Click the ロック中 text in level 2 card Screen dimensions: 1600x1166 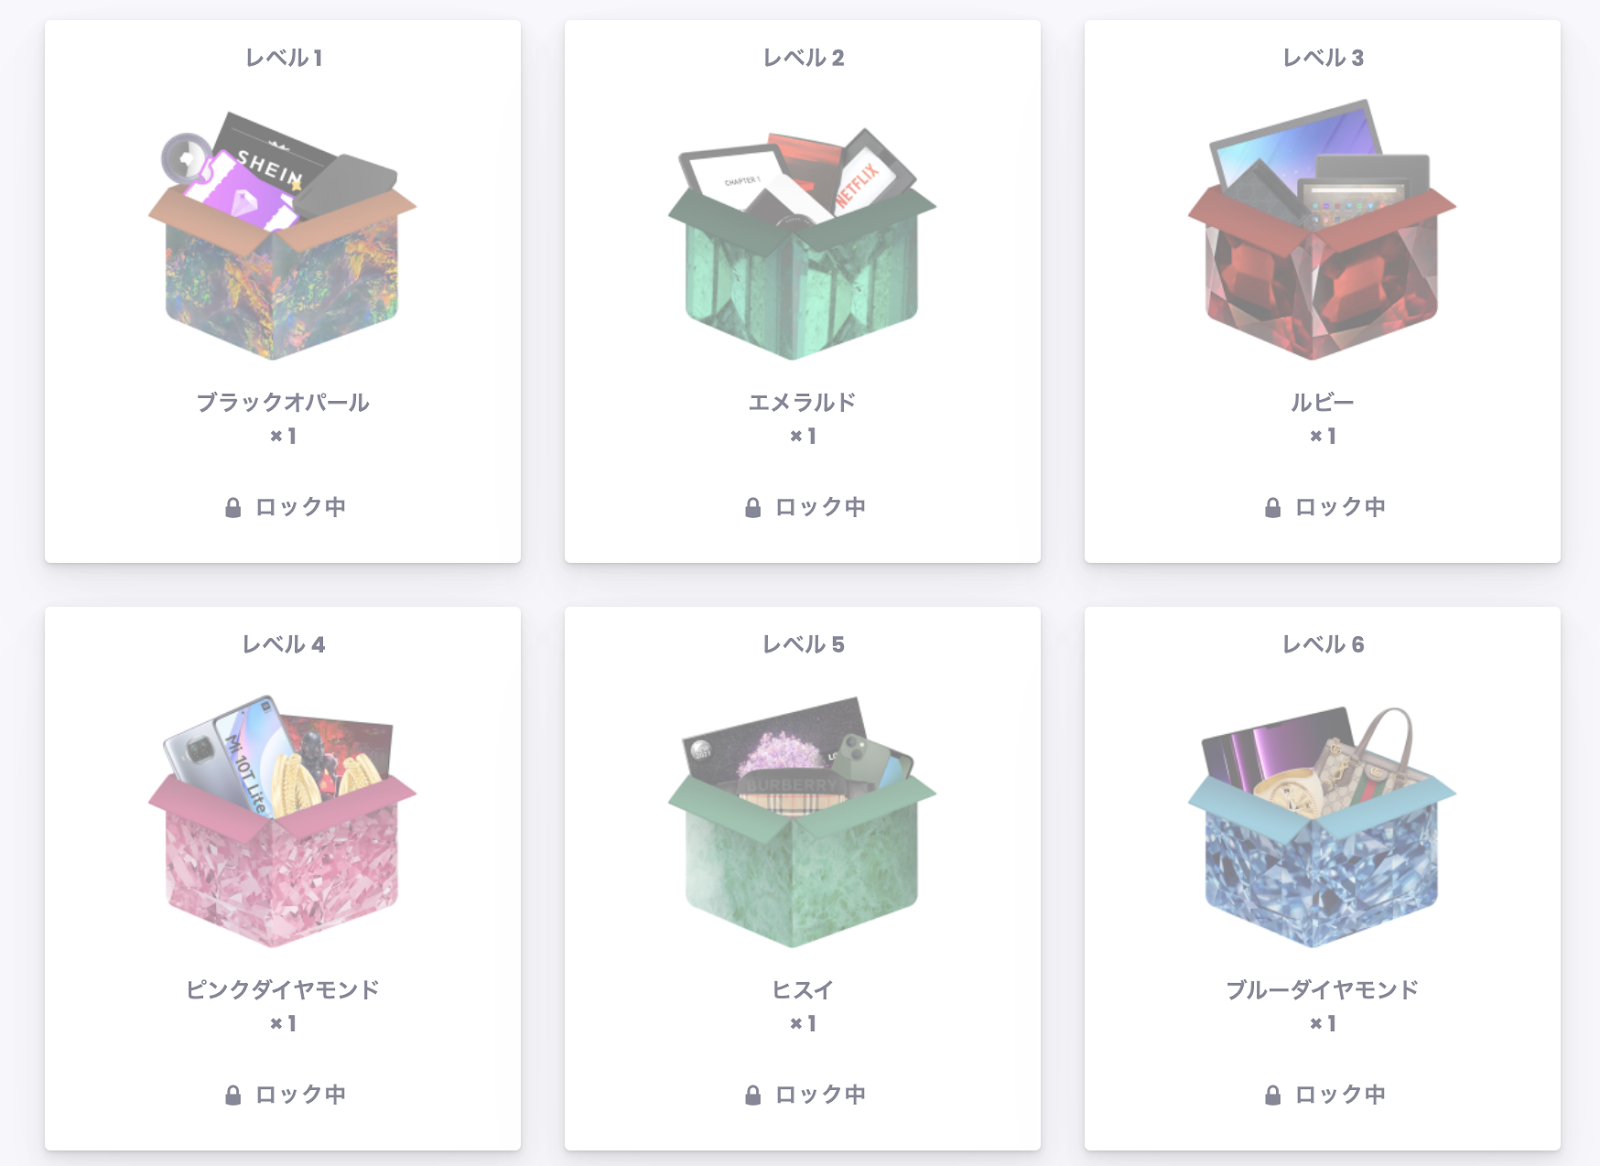point(820,507)
